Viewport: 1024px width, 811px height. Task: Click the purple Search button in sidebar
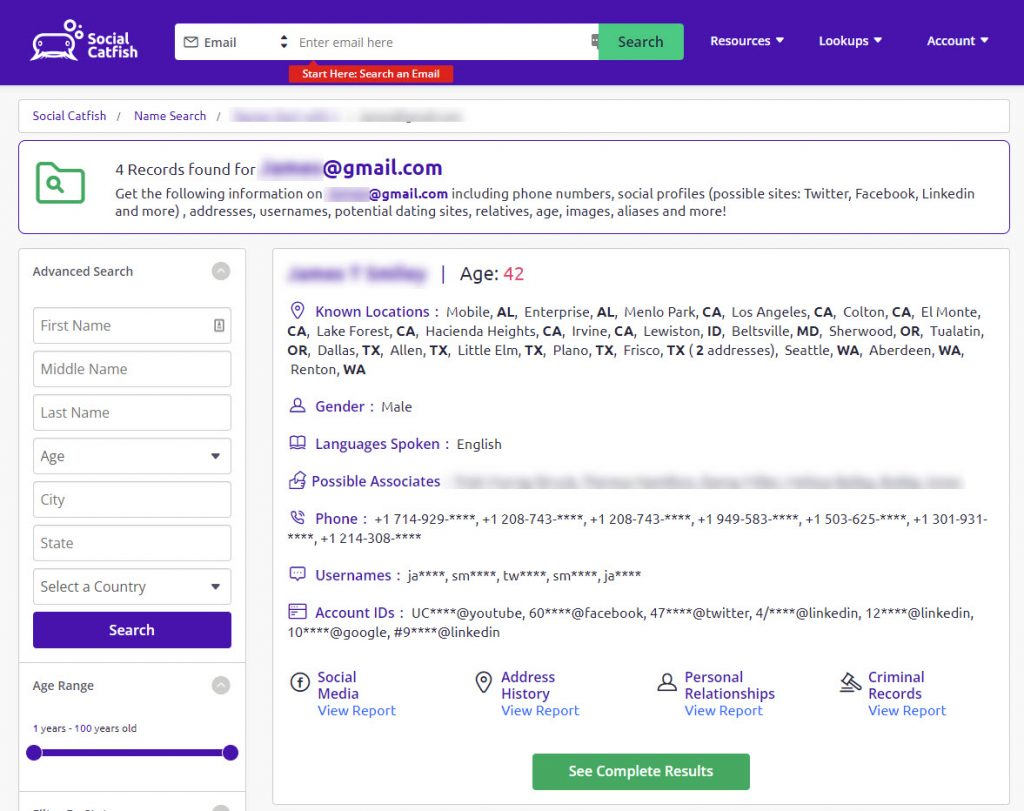(132, 630)
